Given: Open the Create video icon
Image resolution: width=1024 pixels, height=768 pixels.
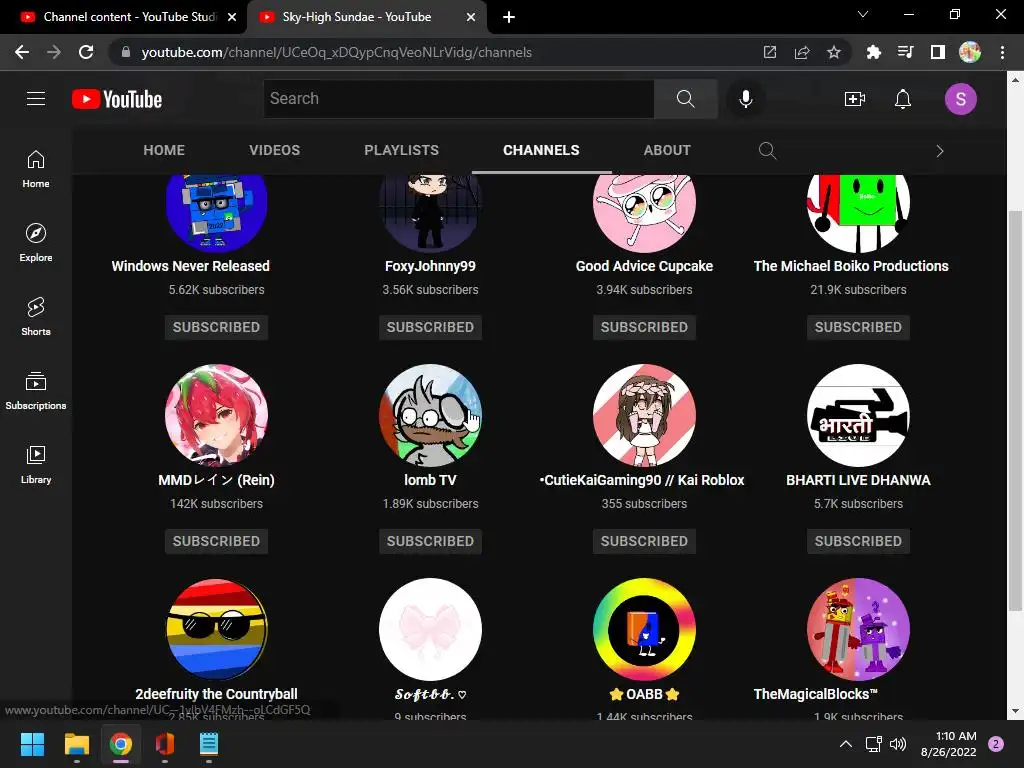Looking at the screenshot, I should click(x=854, y=99).
